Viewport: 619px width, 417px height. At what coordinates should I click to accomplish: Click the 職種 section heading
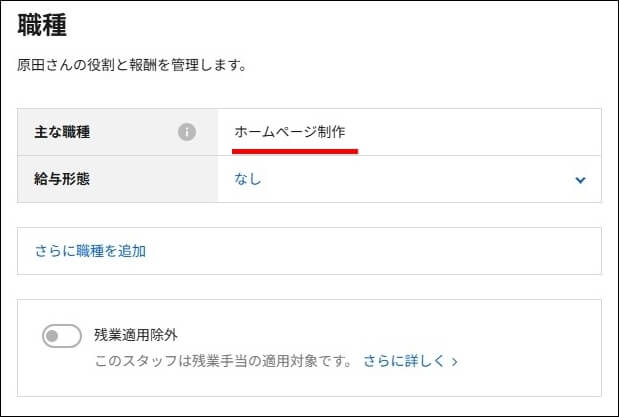(42, 25)
